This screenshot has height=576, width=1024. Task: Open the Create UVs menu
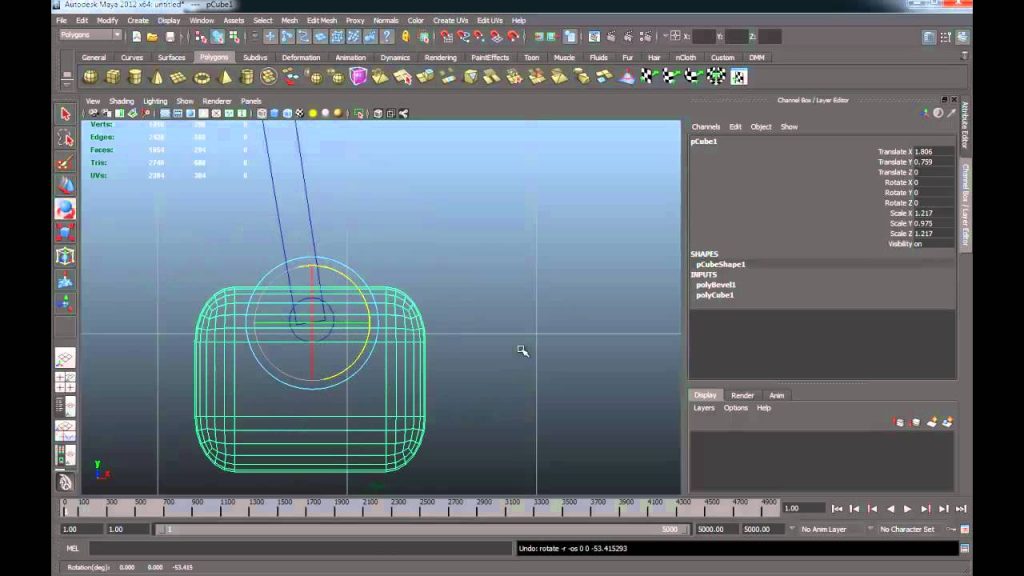click(451, 20)
